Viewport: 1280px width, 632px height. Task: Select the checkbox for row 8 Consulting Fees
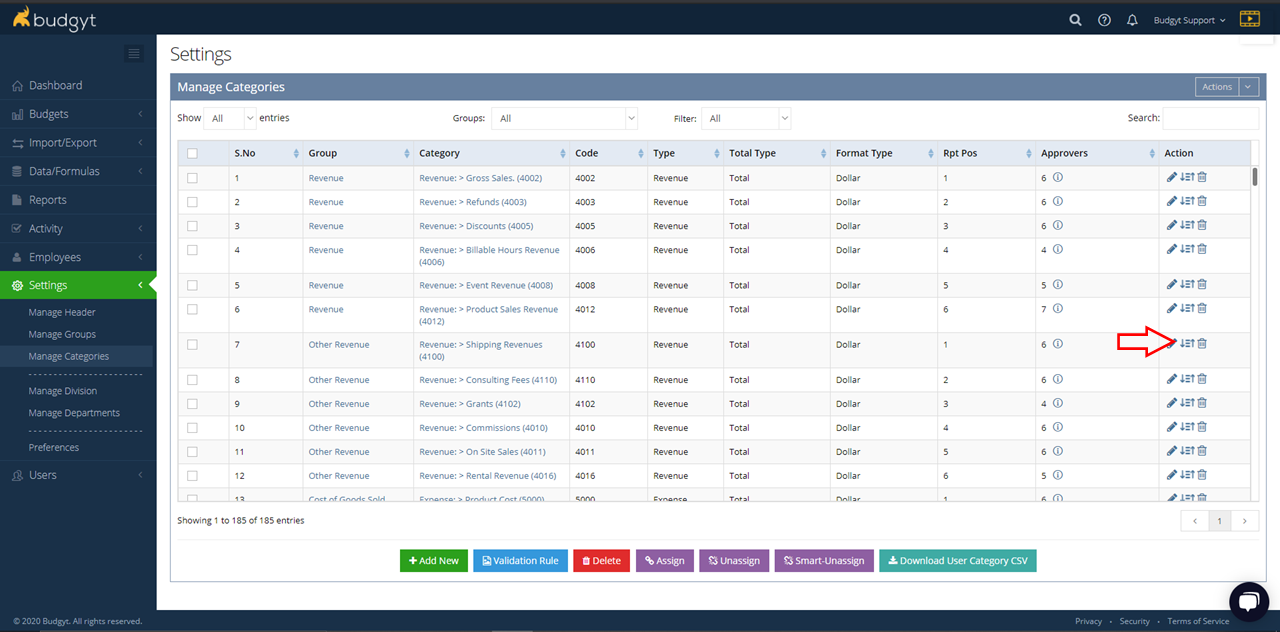pos(192,380)
